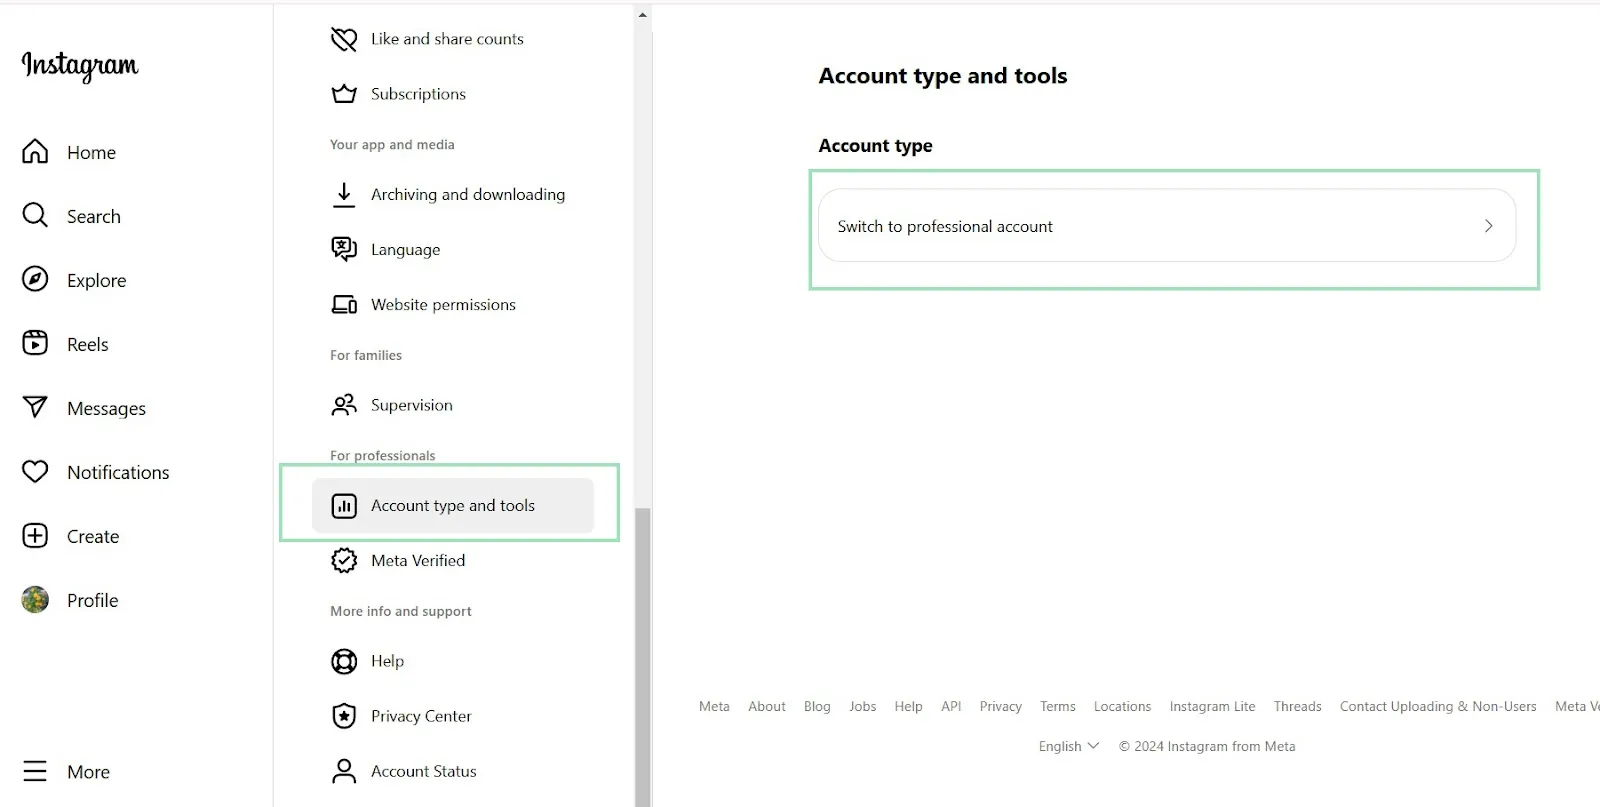
Task: Open the Search label in sidebar
Action: click(94, 217)
